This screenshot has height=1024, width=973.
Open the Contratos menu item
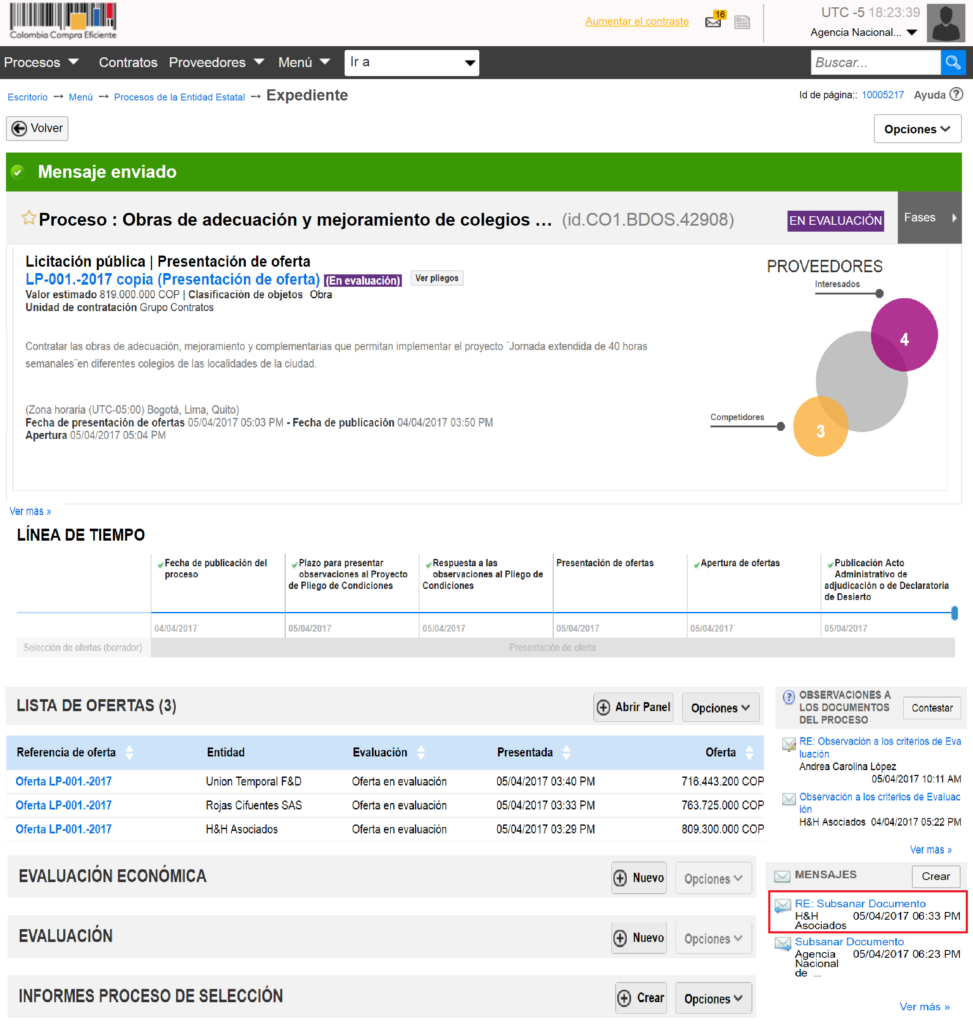coord(128,62)
